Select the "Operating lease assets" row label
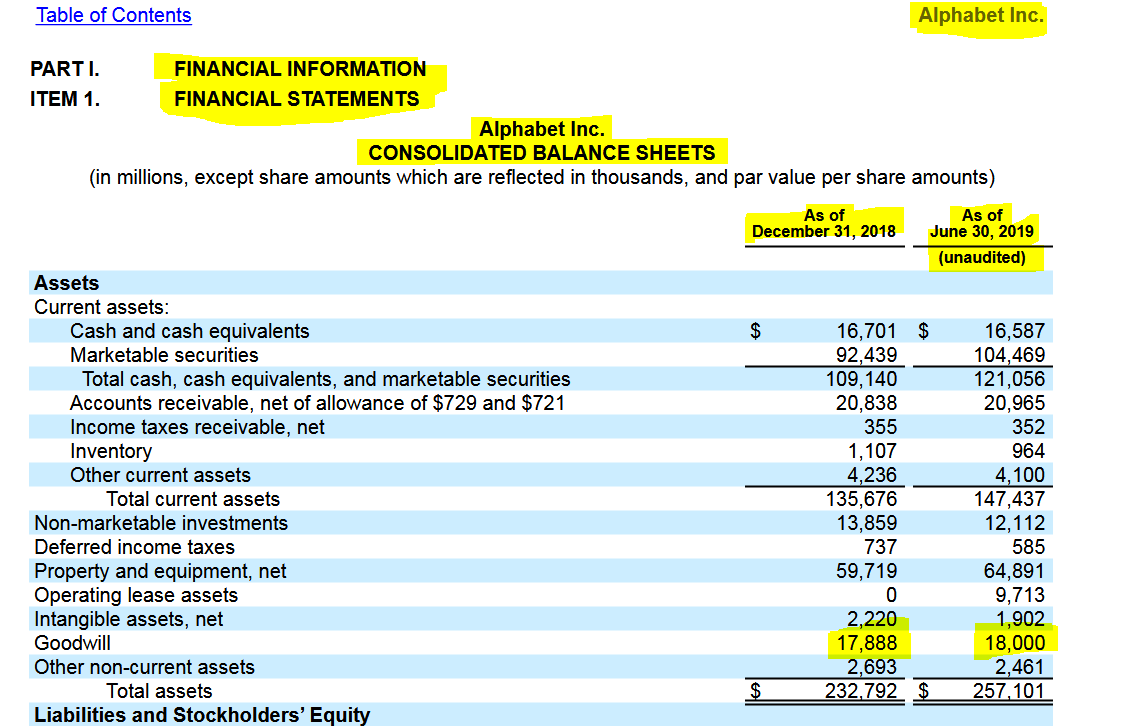 (136, 595)
